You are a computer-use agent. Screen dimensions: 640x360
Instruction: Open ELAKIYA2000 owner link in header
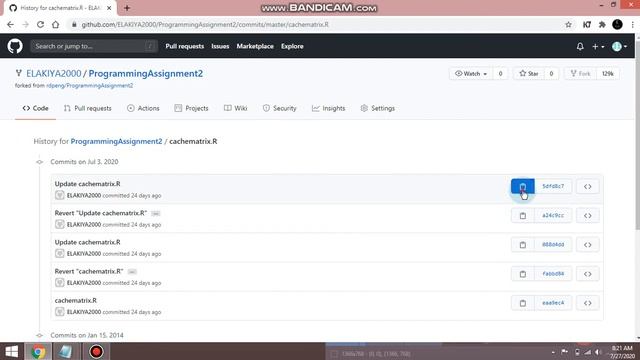point(54,73)
